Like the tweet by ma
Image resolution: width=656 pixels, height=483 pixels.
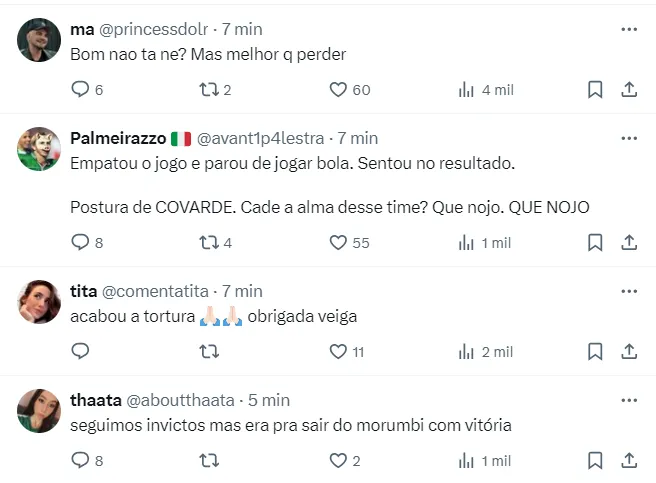338,90
